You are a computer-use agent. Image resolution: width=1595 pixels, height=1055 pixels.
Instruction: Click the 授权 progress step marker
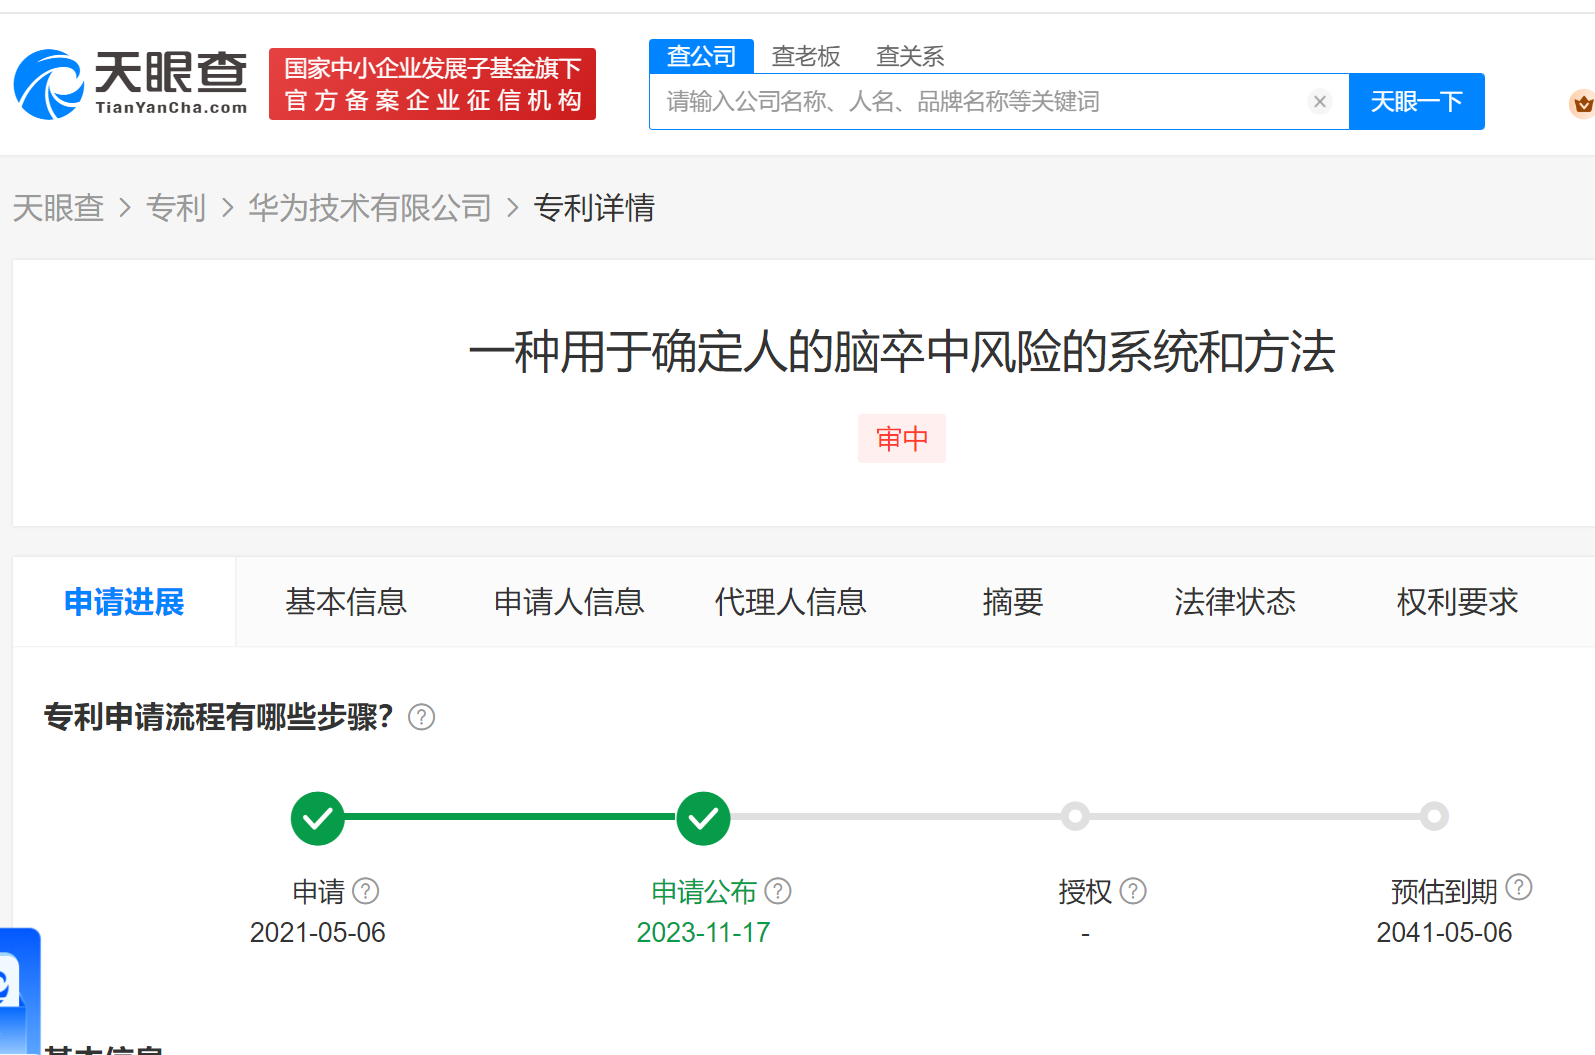pyautogui.click(x=1075, y=817)
